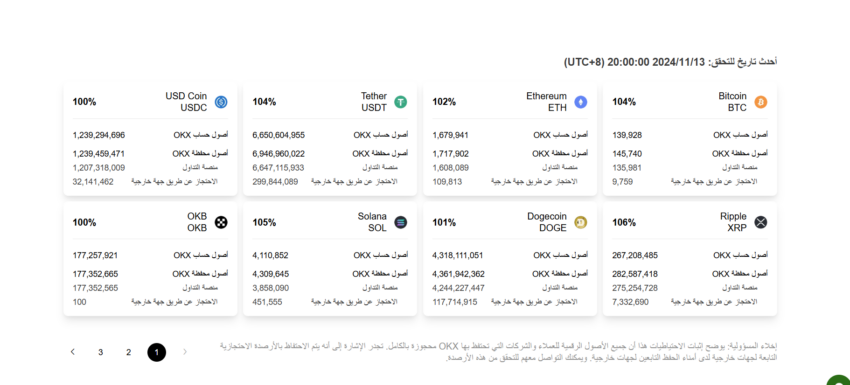Go to page 2 of reserves

[x=128, y=352]
